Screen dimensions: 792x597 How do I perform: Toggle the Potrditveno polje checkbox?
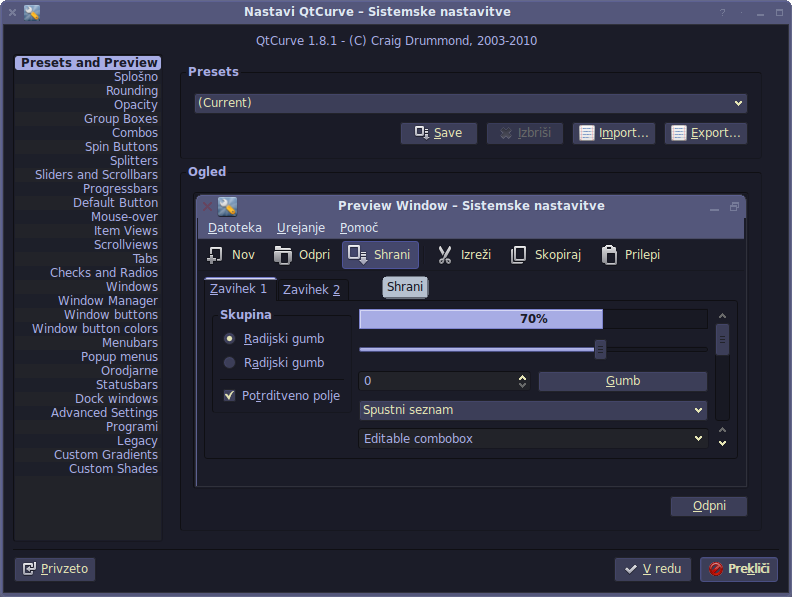coord(229,395)
